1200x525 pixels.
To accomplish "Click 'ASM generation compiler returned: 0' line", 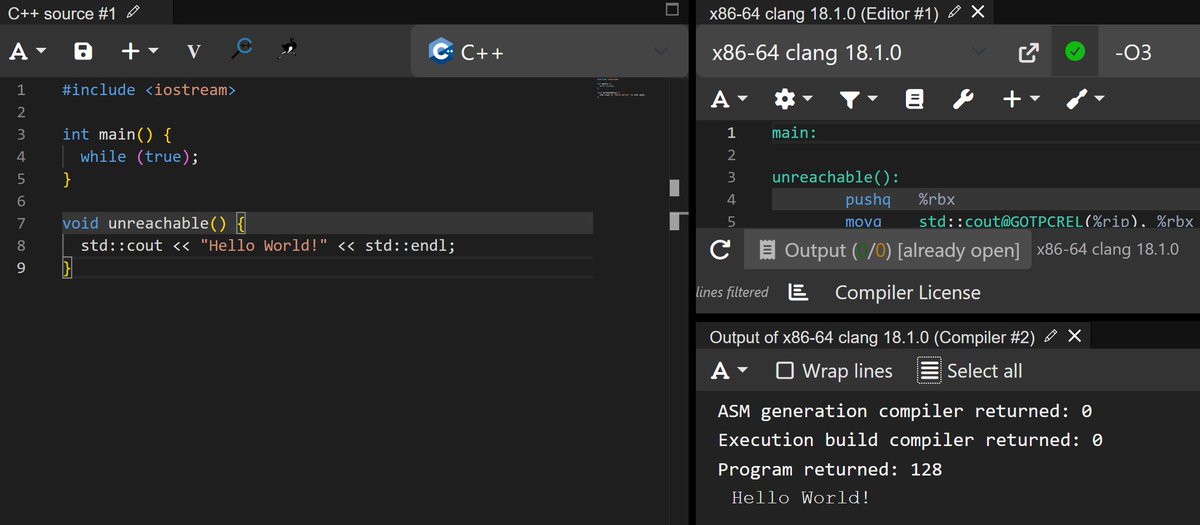I will [x=905, y=411].
